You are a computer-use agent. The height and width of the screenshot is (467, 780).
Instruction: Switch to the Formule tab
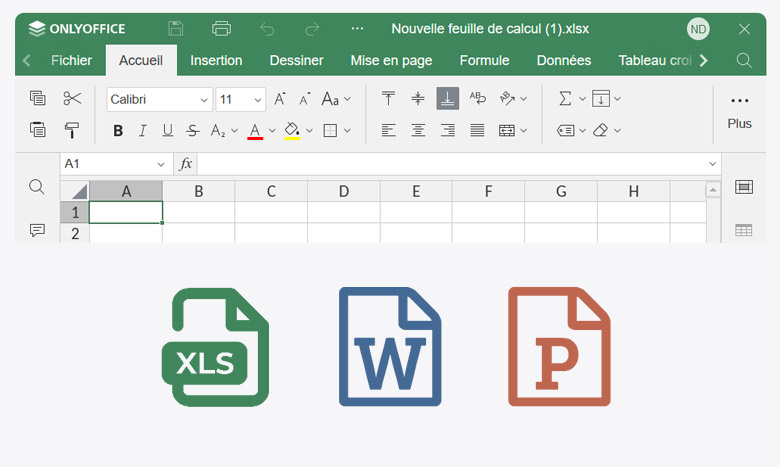pyautogui.click(x=484, y=61)
